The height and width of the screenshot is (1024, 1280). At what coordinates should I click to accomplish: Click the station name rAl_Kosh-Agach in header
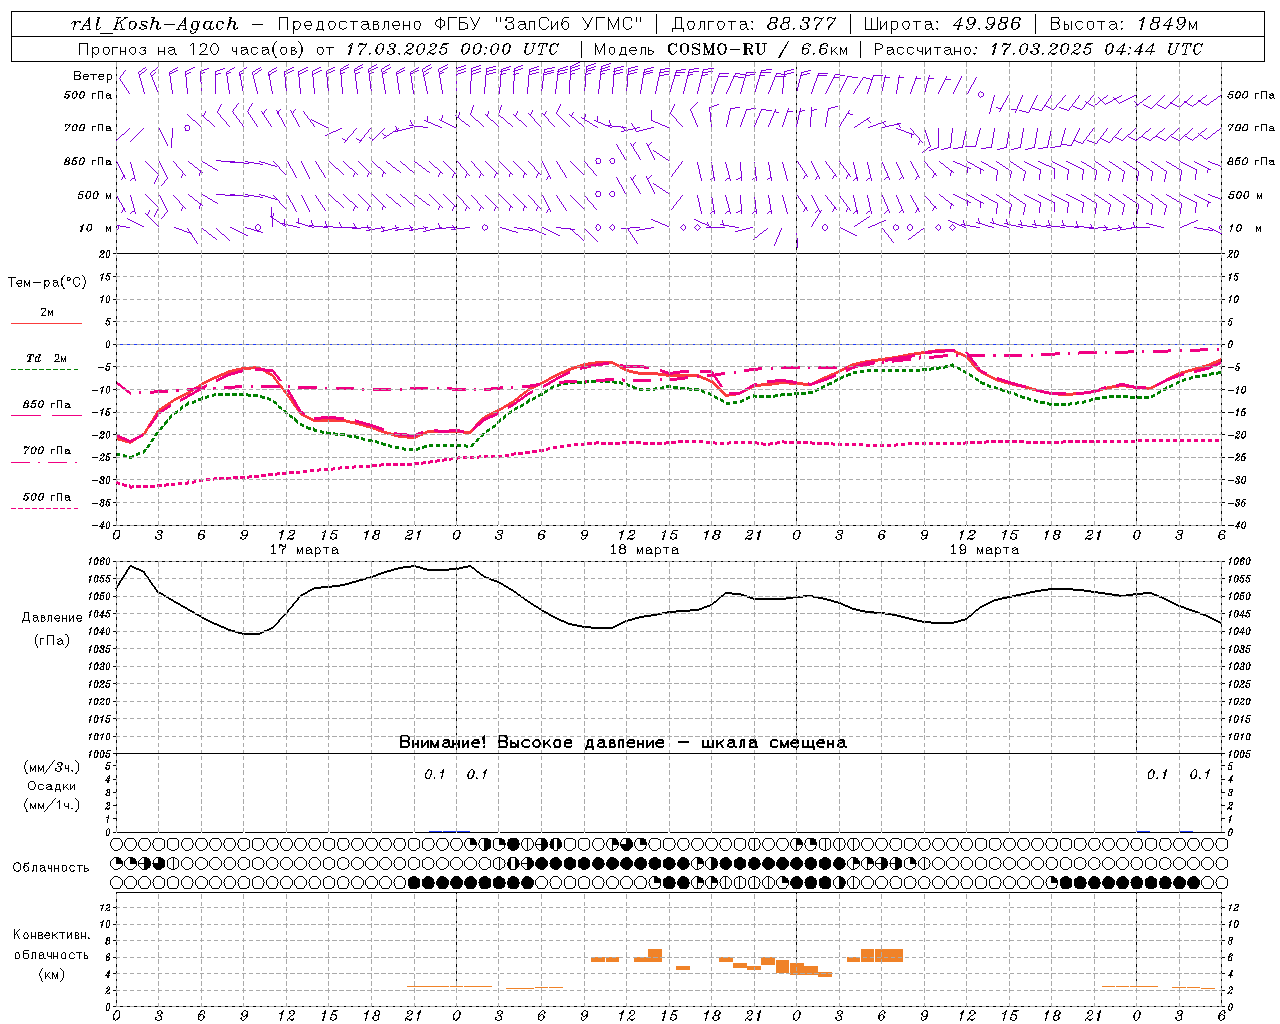point(155,24)
